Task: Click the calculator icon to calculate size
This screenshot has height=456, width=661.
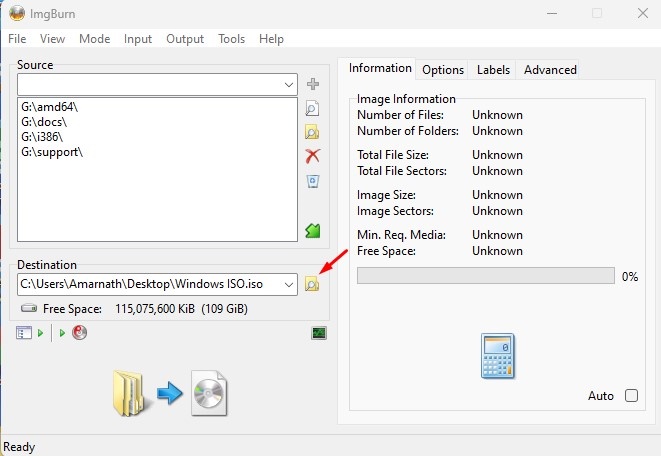Action: click(x=496, y=355)
